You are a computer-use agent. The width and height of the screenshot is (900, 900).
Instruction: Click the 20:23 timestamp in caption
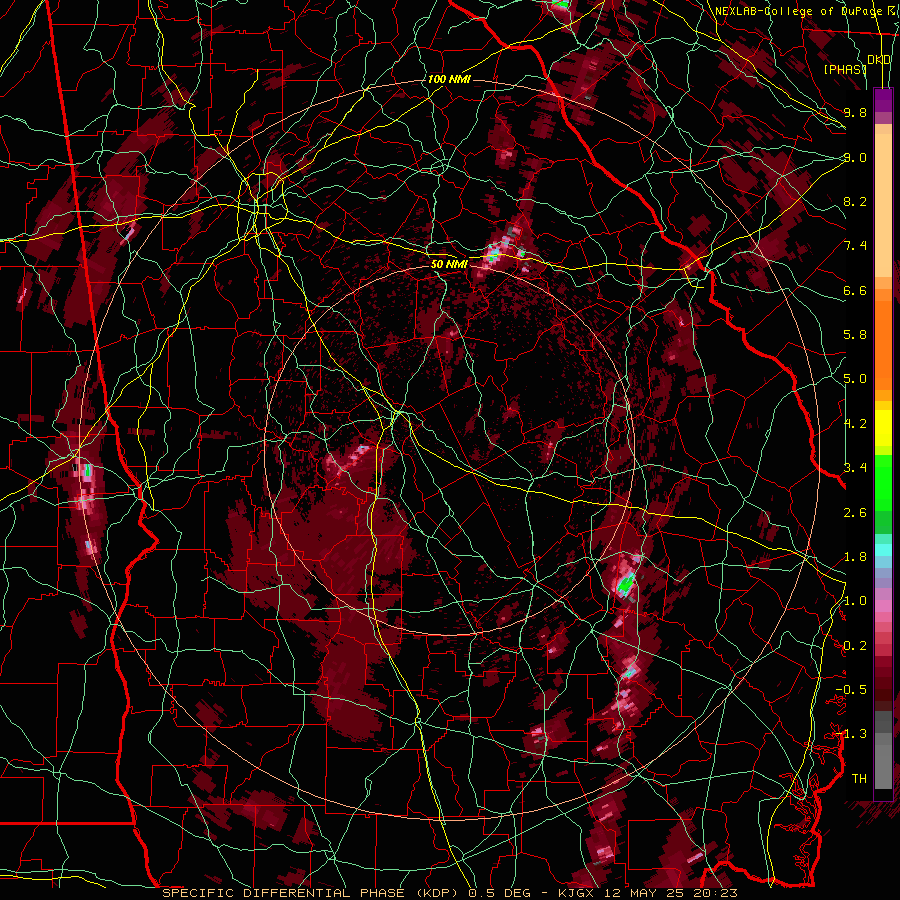coord(718,893)
